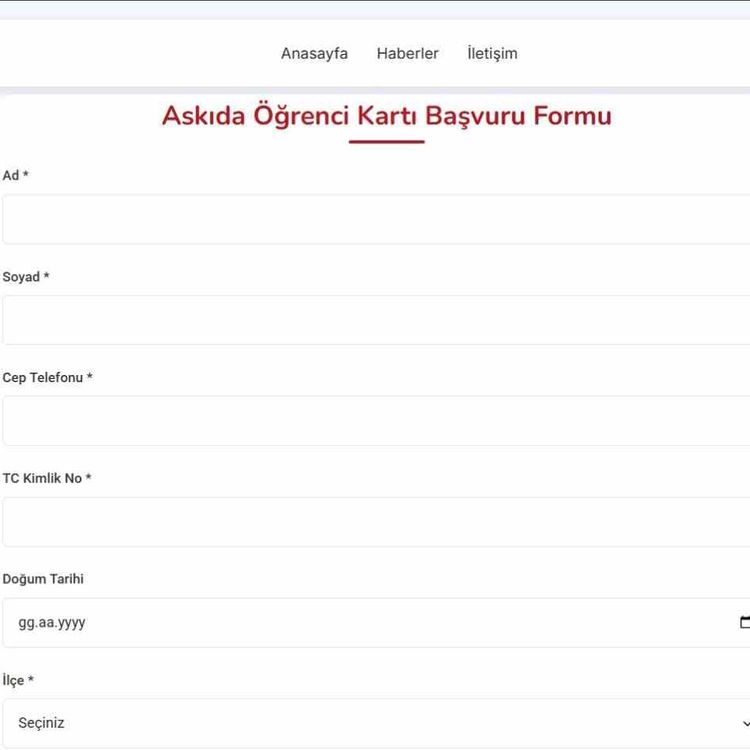The width and height of the screenshot is (750, 750).
Task: Focus the Soyad input field
Action: coord(376,320)
